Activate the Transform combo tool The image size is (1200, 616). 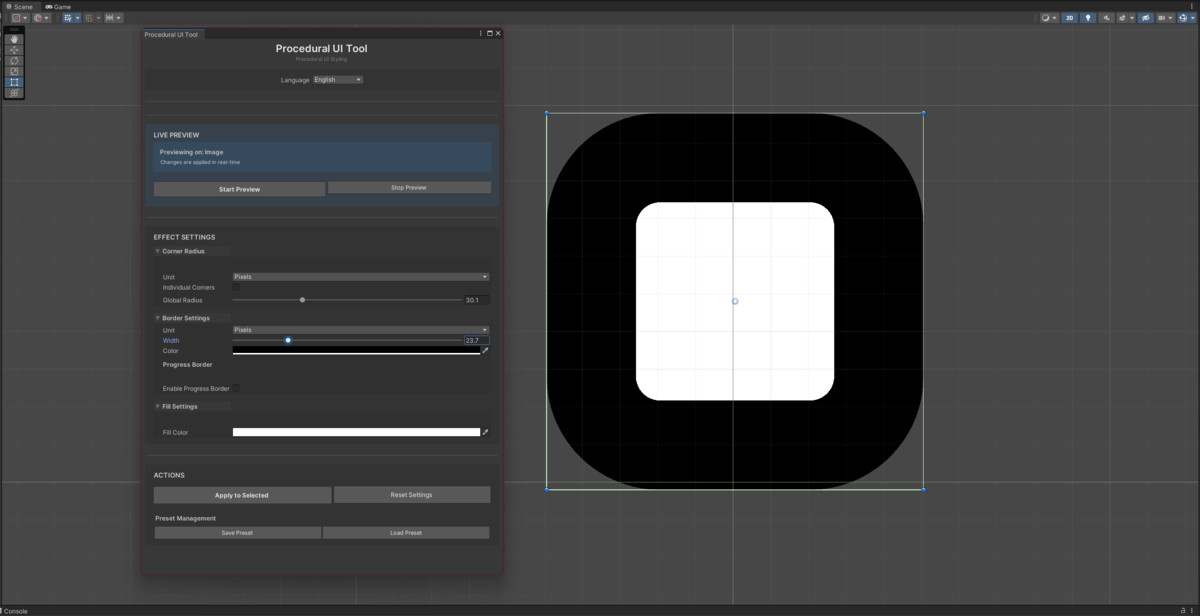tap(14, 92)
